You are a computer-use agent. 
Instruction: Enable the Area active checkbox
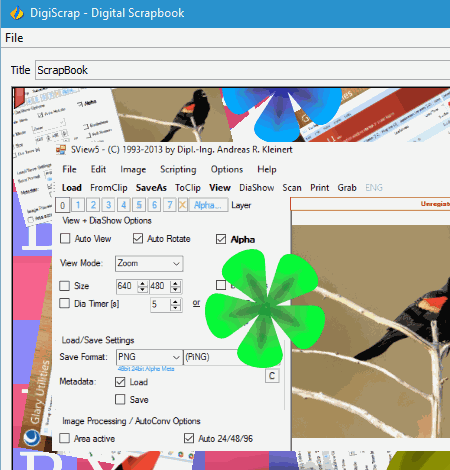[64, 438]
